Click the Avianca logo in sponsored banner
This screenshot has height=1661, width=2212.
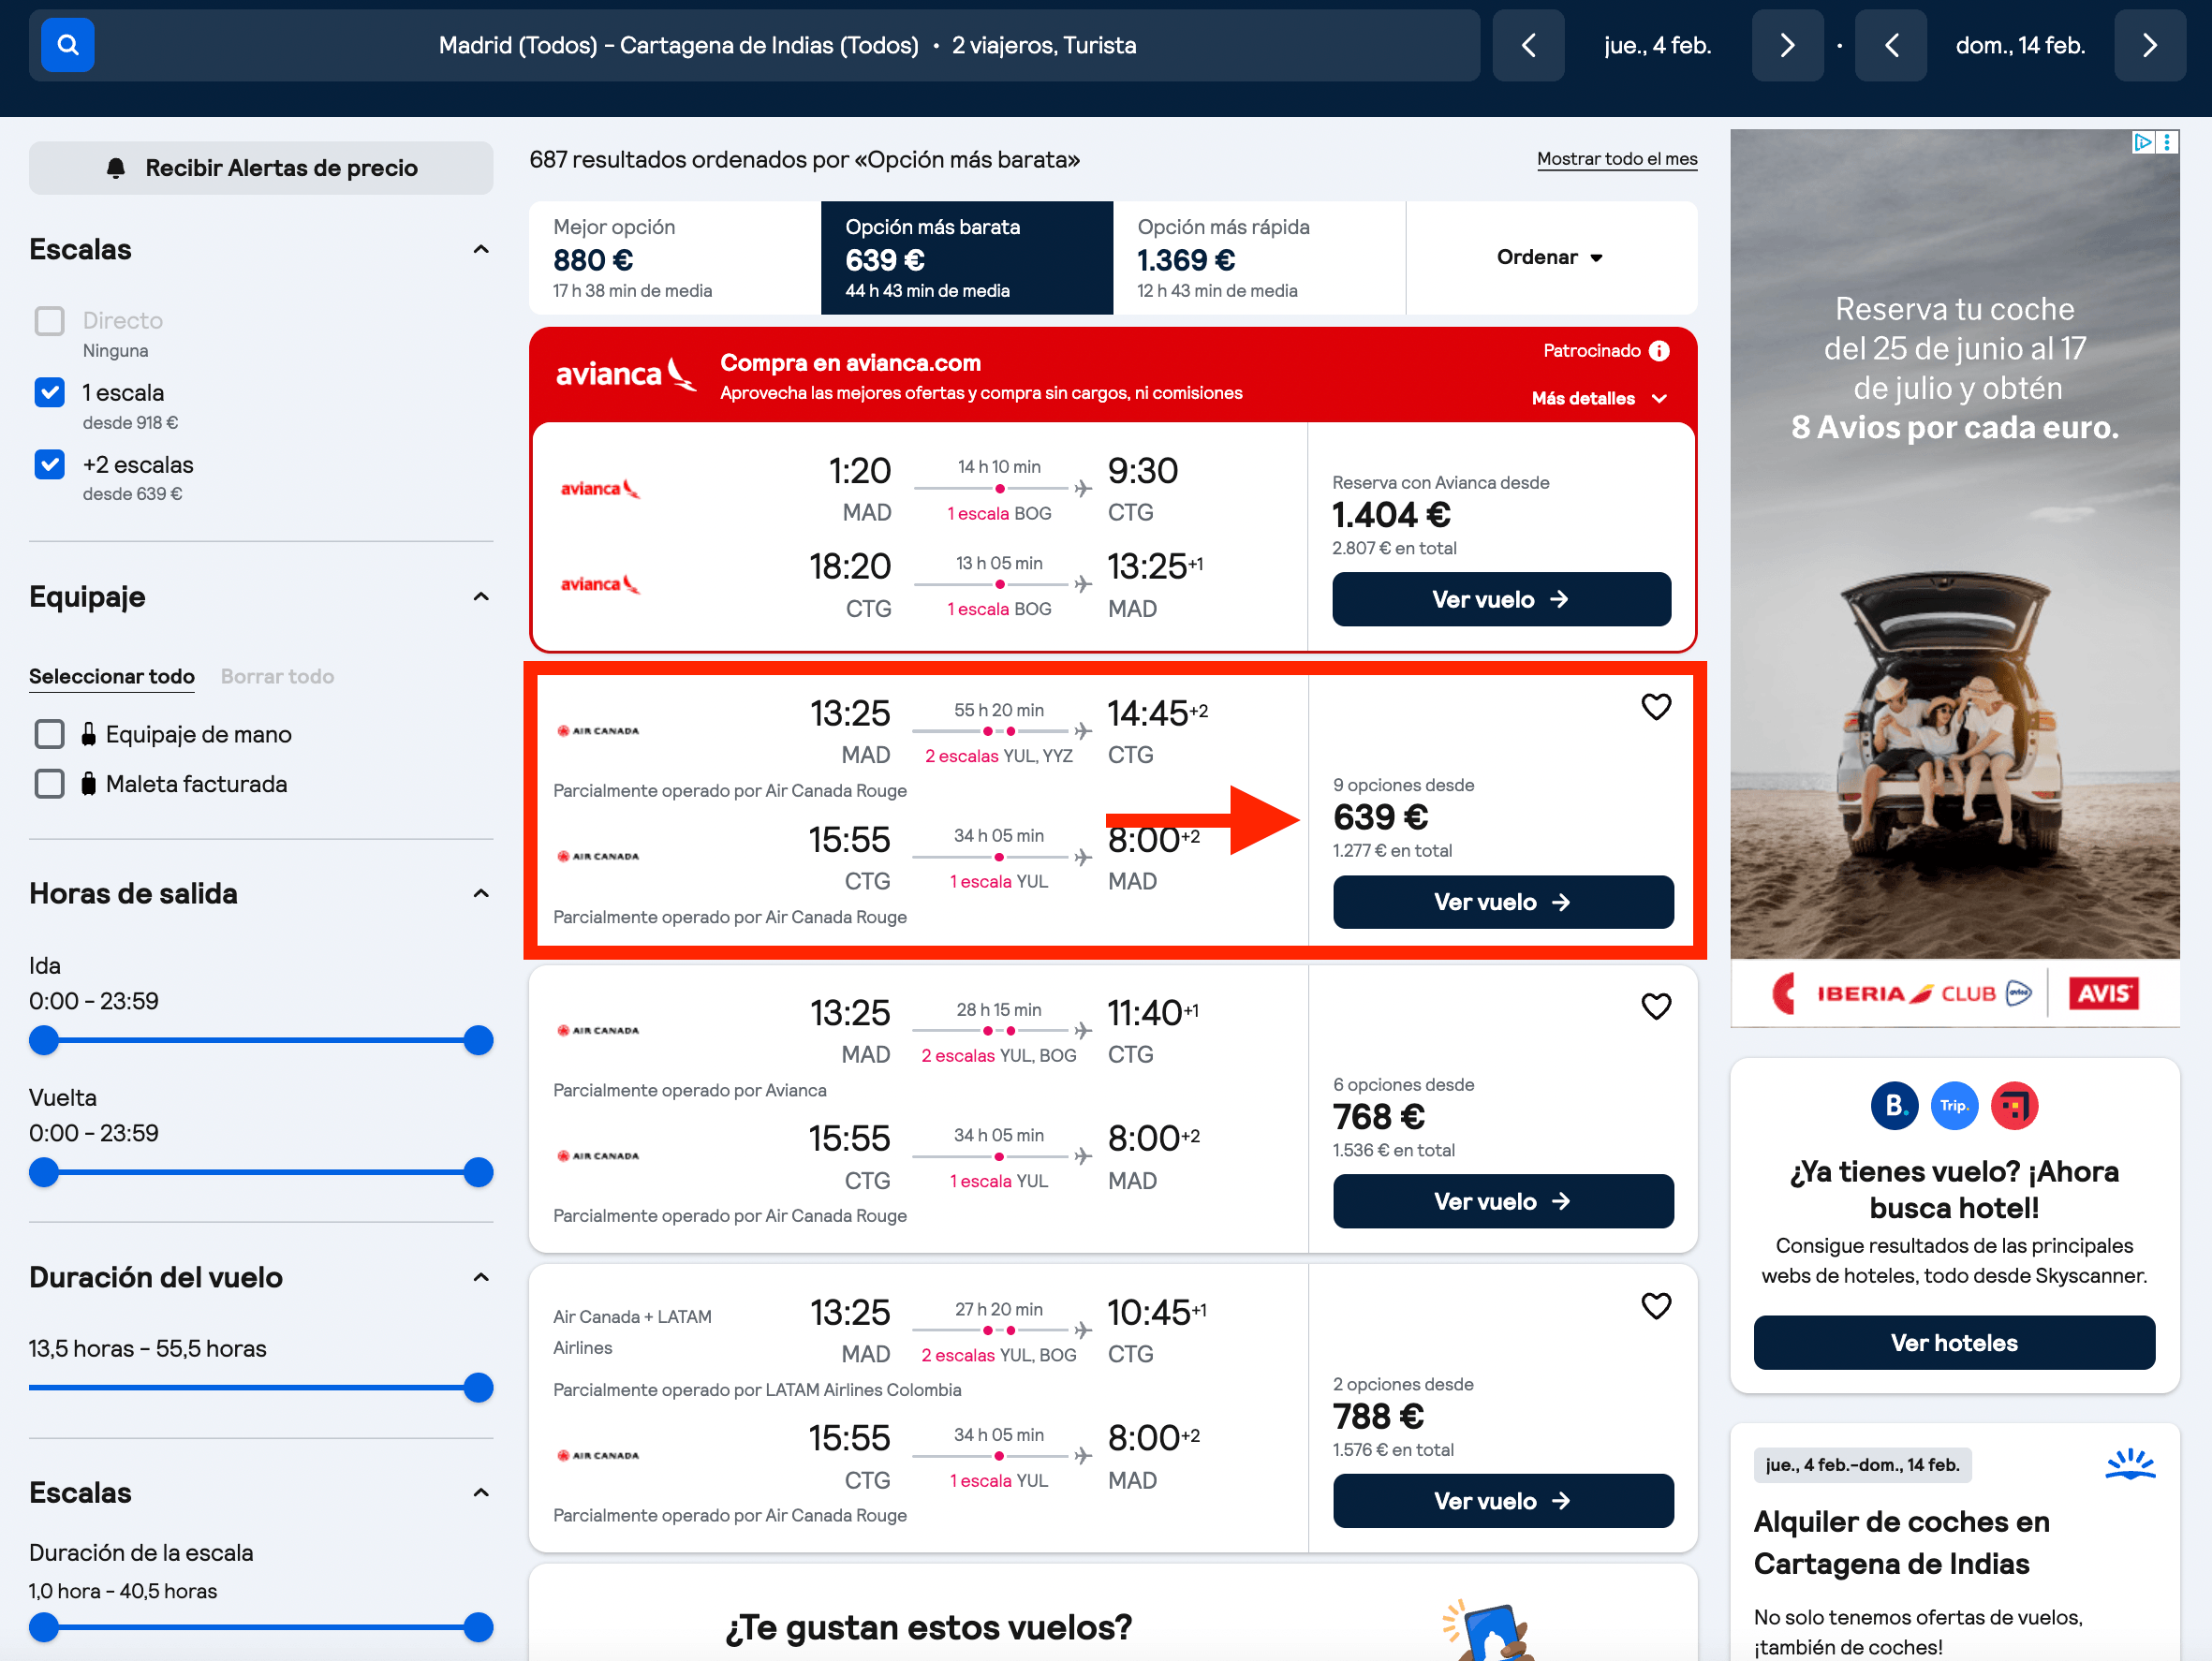pos(625,374)
